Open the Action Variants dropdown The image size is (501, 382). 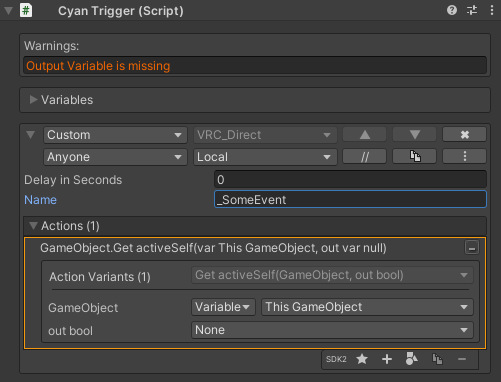coord(332,275)
